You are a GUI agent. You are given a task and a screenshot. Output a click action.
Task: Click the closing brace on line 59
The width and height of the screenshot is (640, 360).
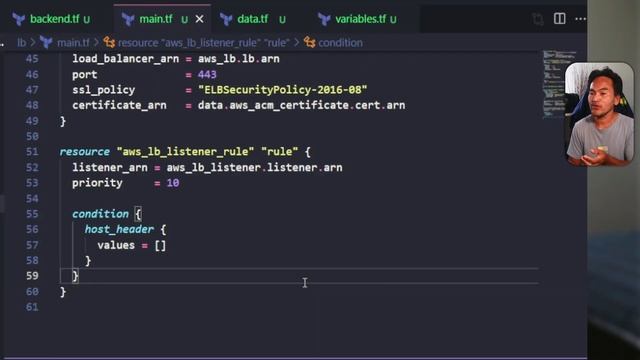pos(75,276)
